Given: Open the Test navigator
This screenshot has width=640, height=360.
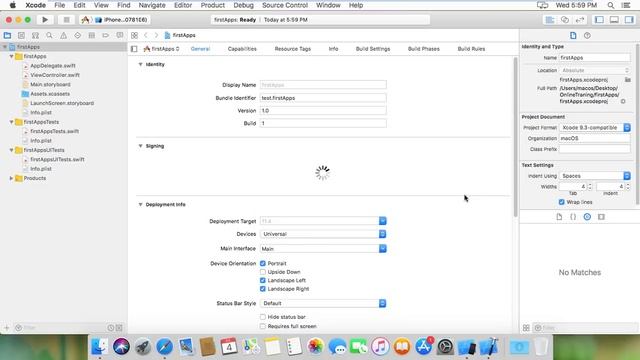Looking at the screenshot, I should coord(78,36).
